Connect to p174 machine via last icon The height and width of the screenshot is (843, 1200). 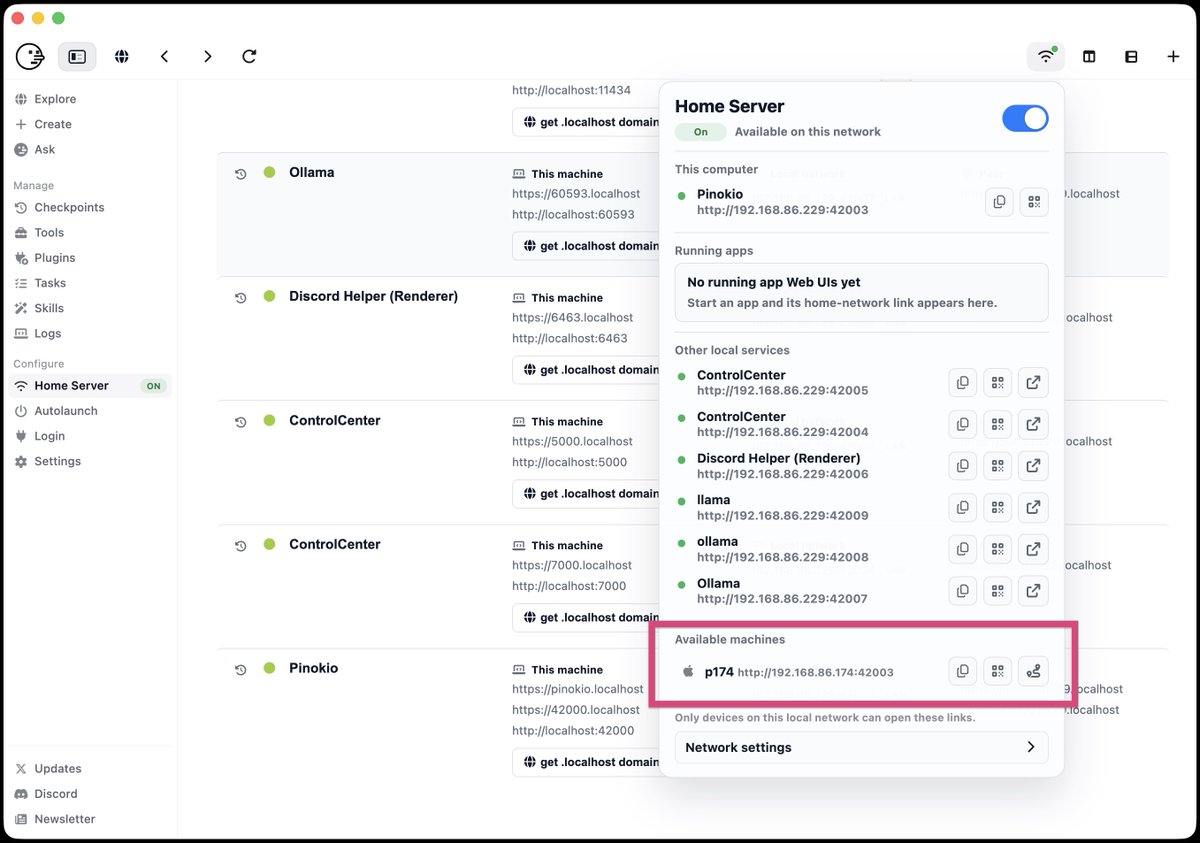pyautogui.click(x=1033, y=671)
